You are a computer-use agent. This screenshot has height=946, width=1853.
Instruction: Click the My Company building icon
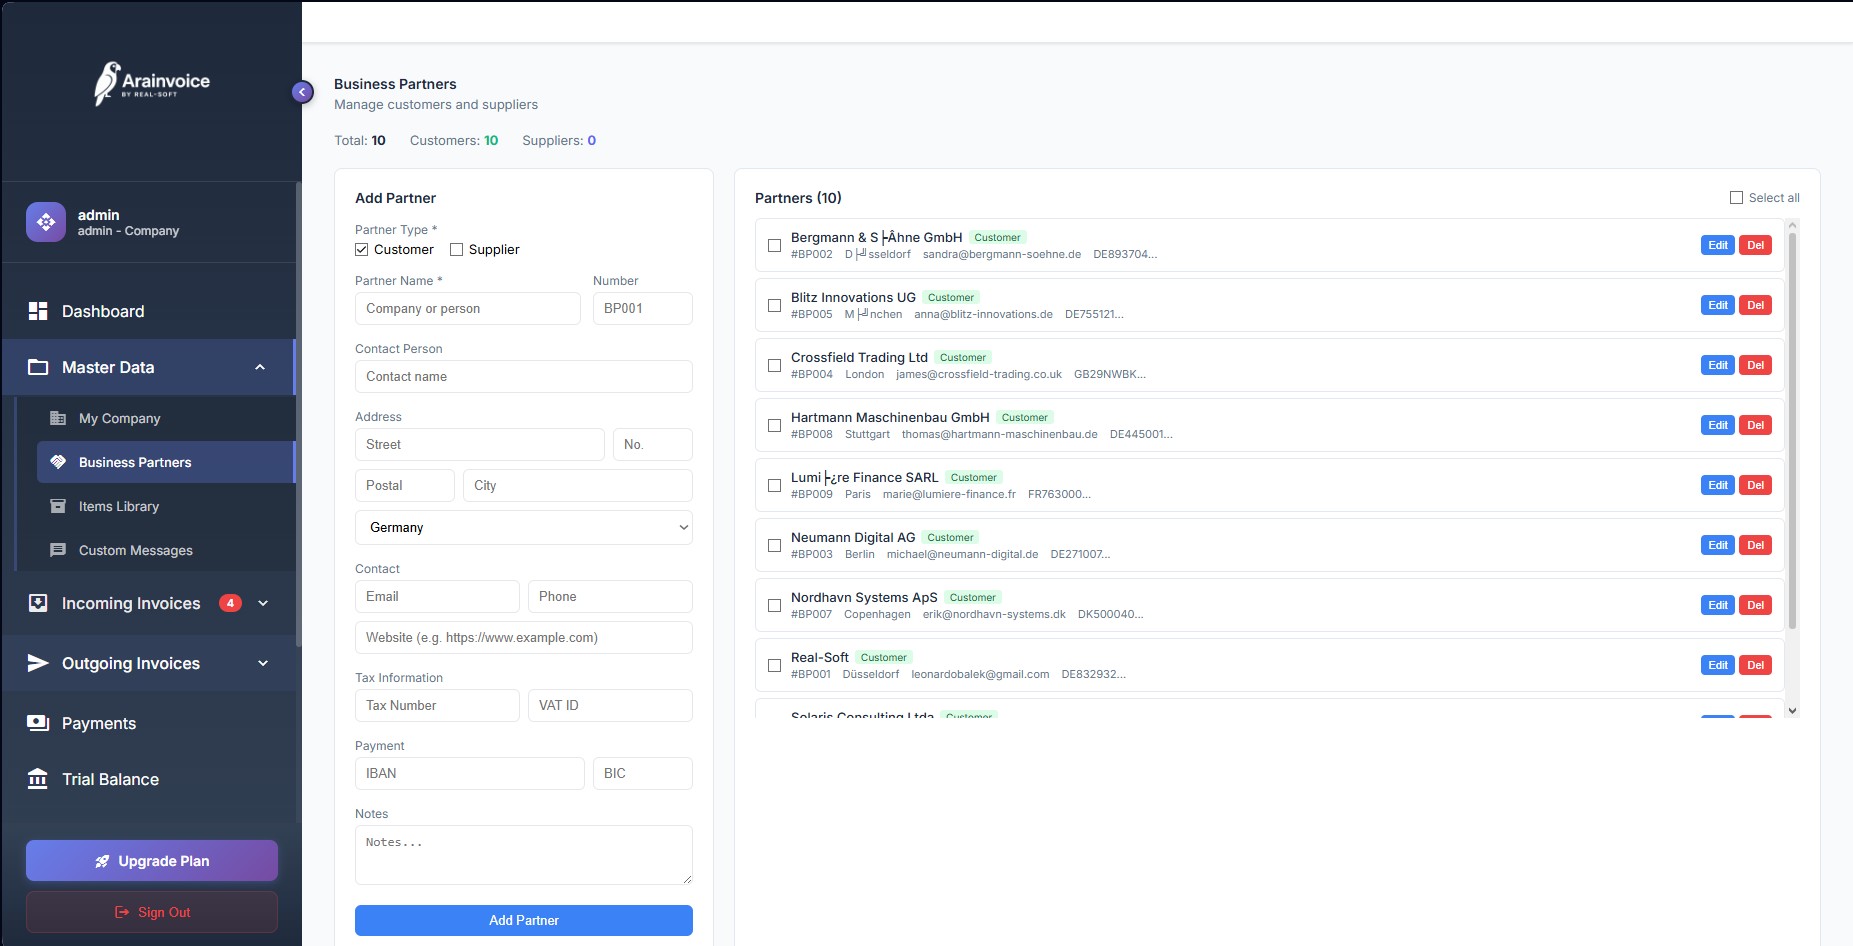[58, 418]
